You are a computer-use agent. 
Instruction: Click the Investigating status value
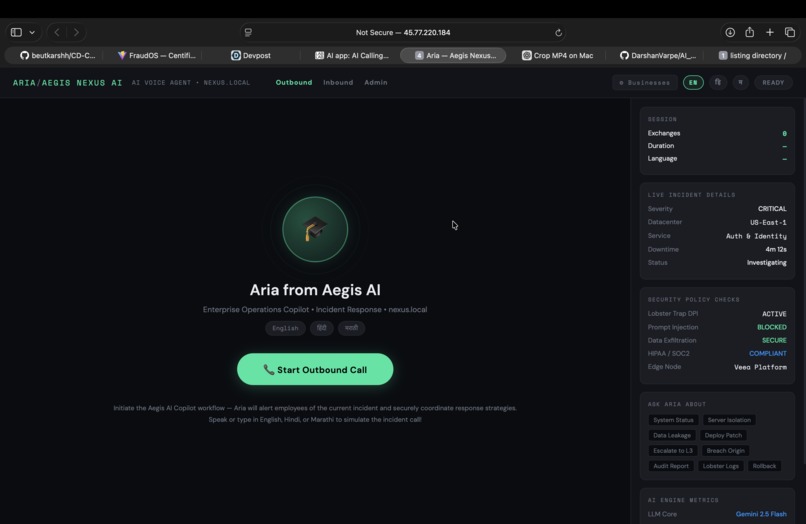tap(766, 263)
